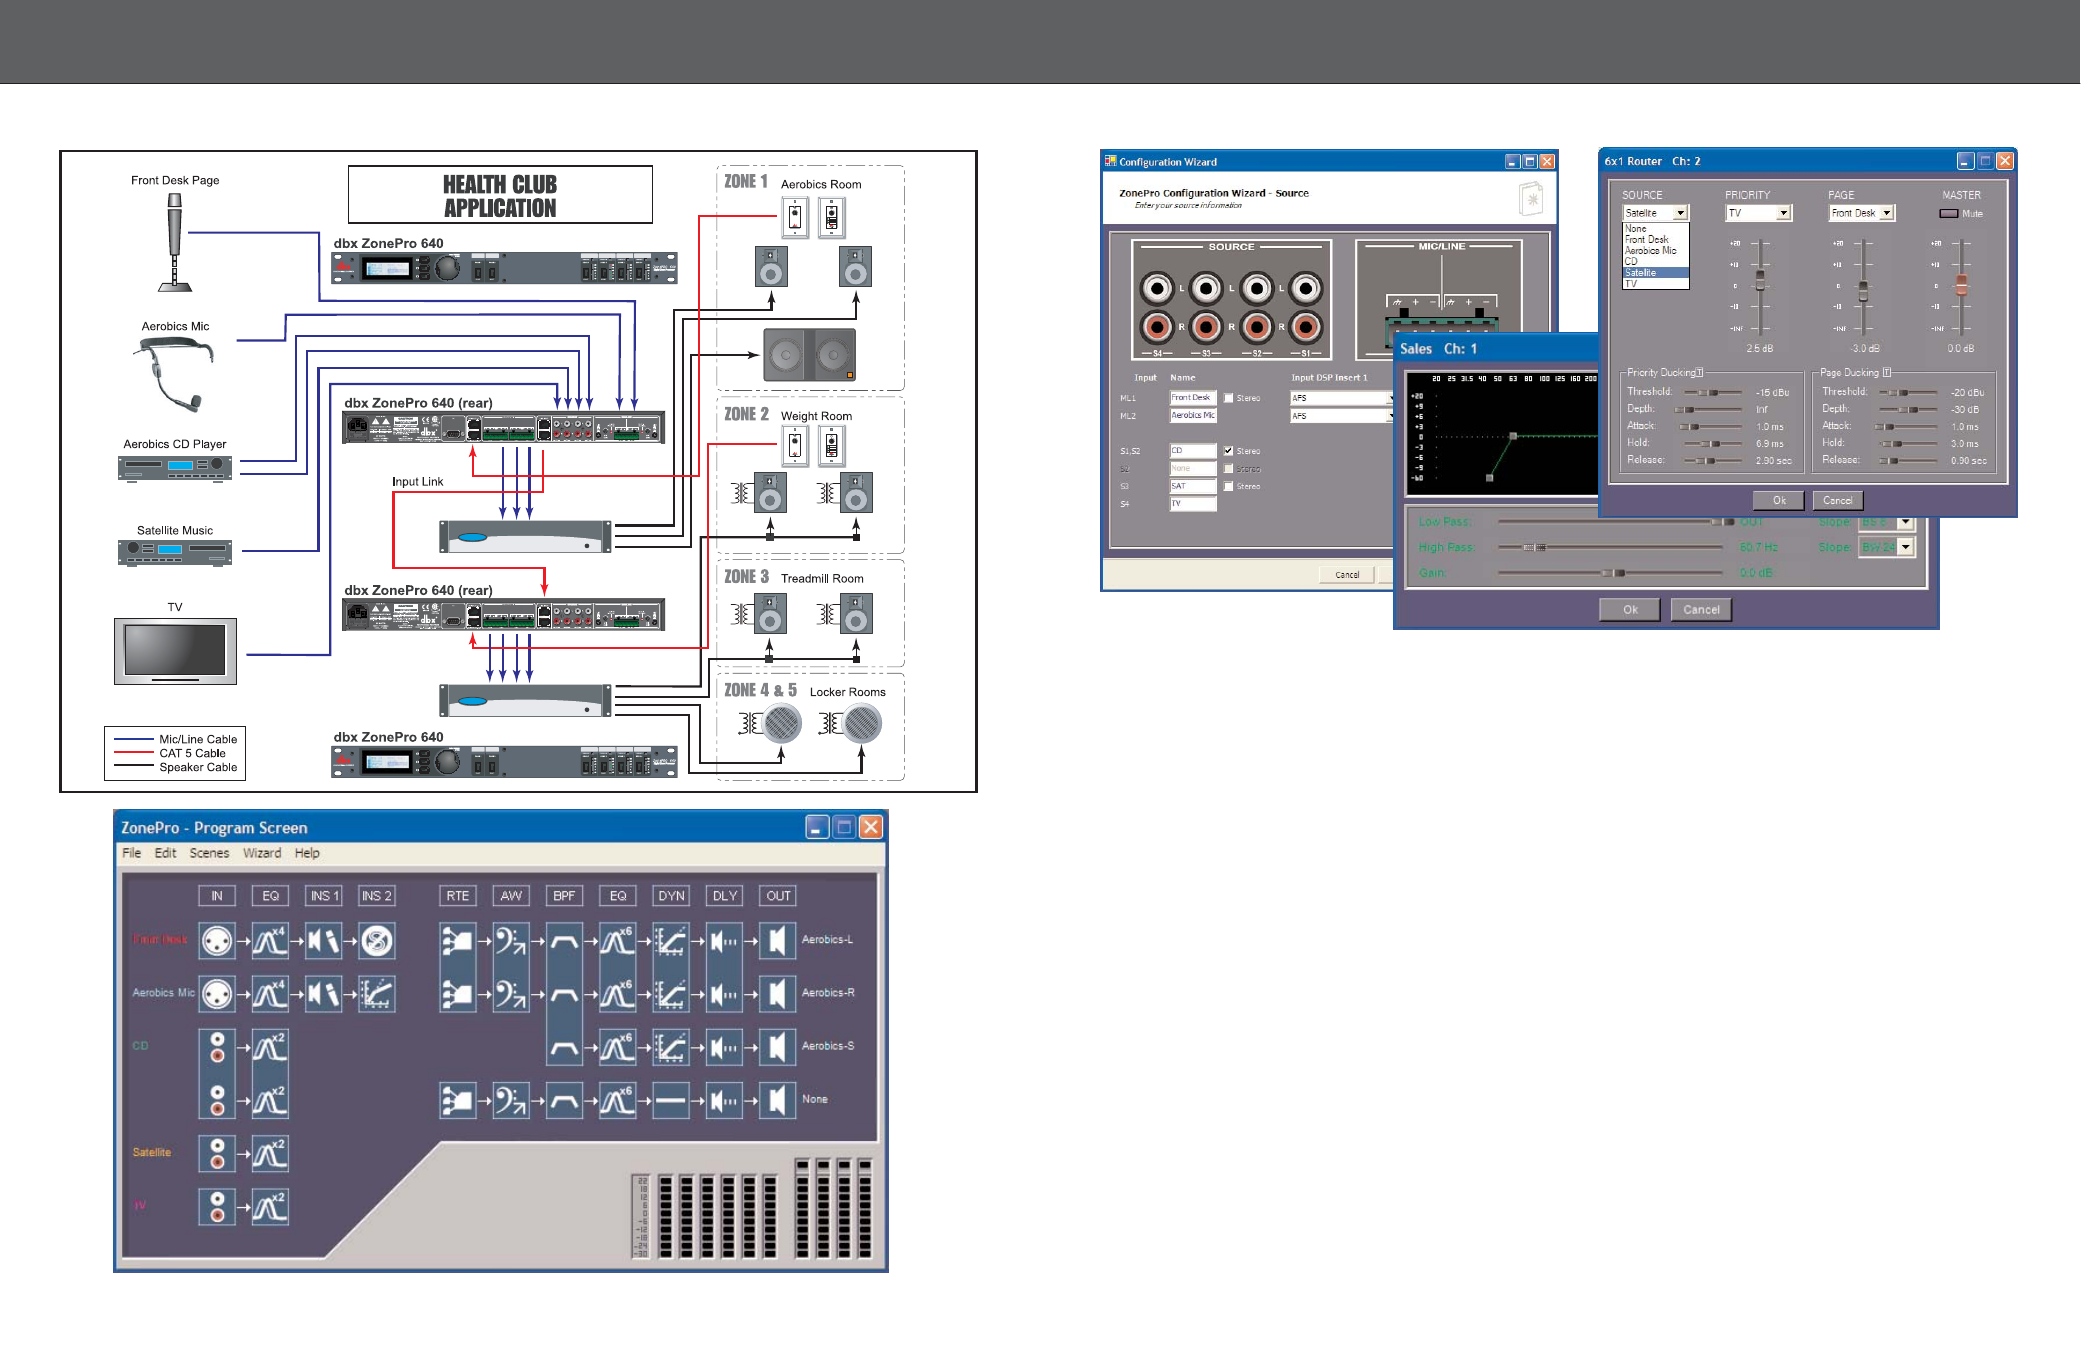The image size is (2081, 1346).
Task: Open the Edit menu in Program Screen
Action: click(x=165, y=853)
